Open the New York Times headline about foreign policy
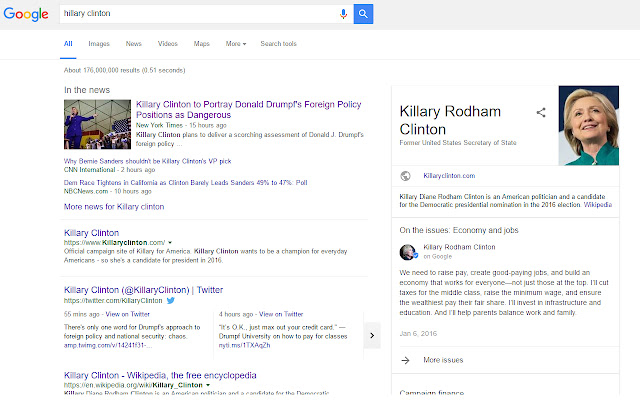 point(249,109)
